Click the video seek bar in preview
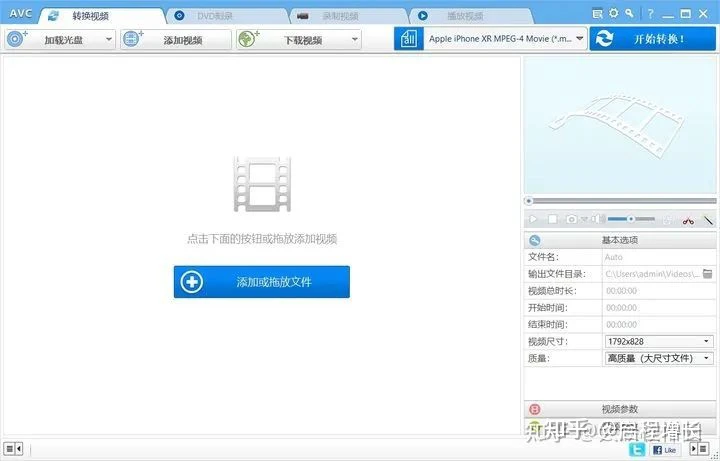The width and height of the screenshot is (720, 461). [x=620, y=201]
